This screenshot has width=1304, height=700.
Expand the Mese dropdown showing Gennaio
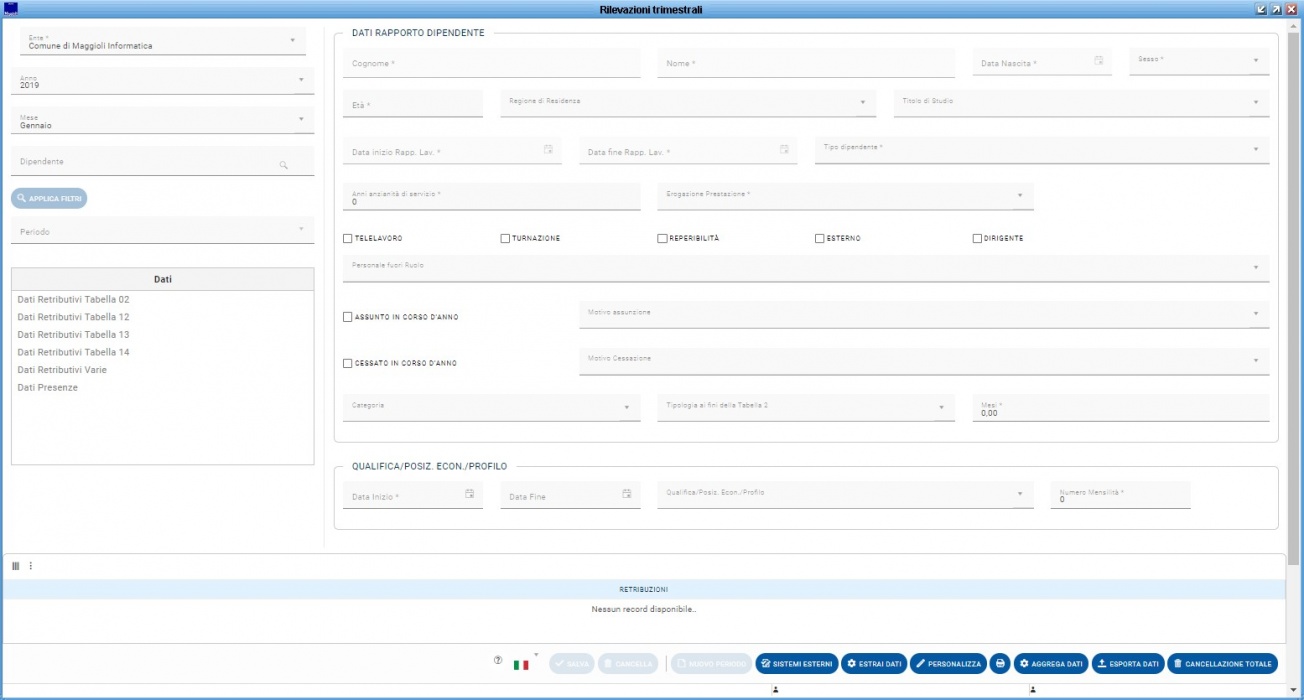click(300, 120)
